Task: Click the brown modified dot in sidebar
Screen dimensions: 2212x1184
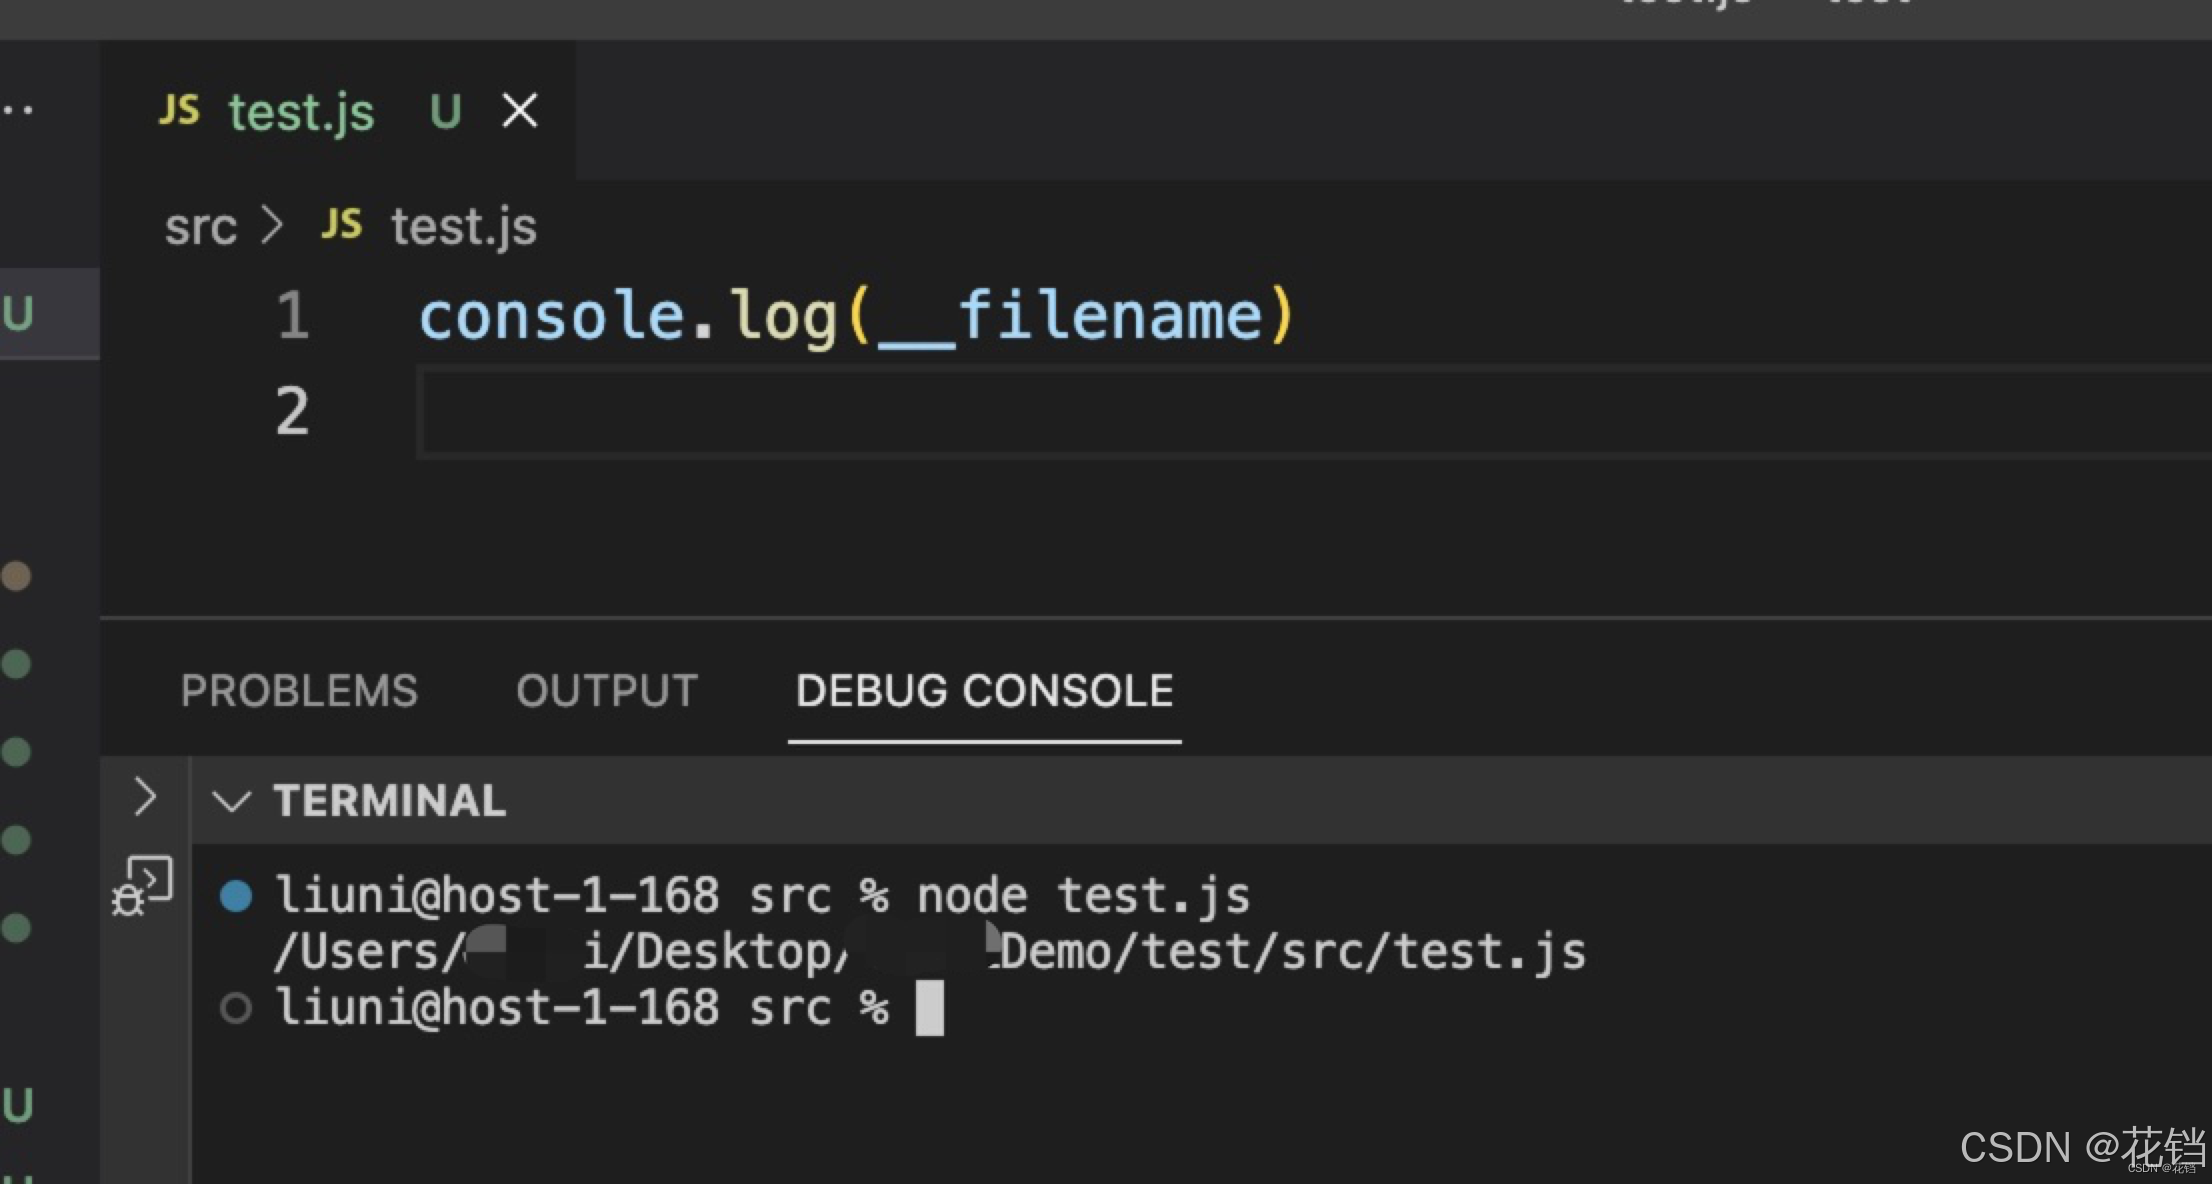Action: (16, 576)
